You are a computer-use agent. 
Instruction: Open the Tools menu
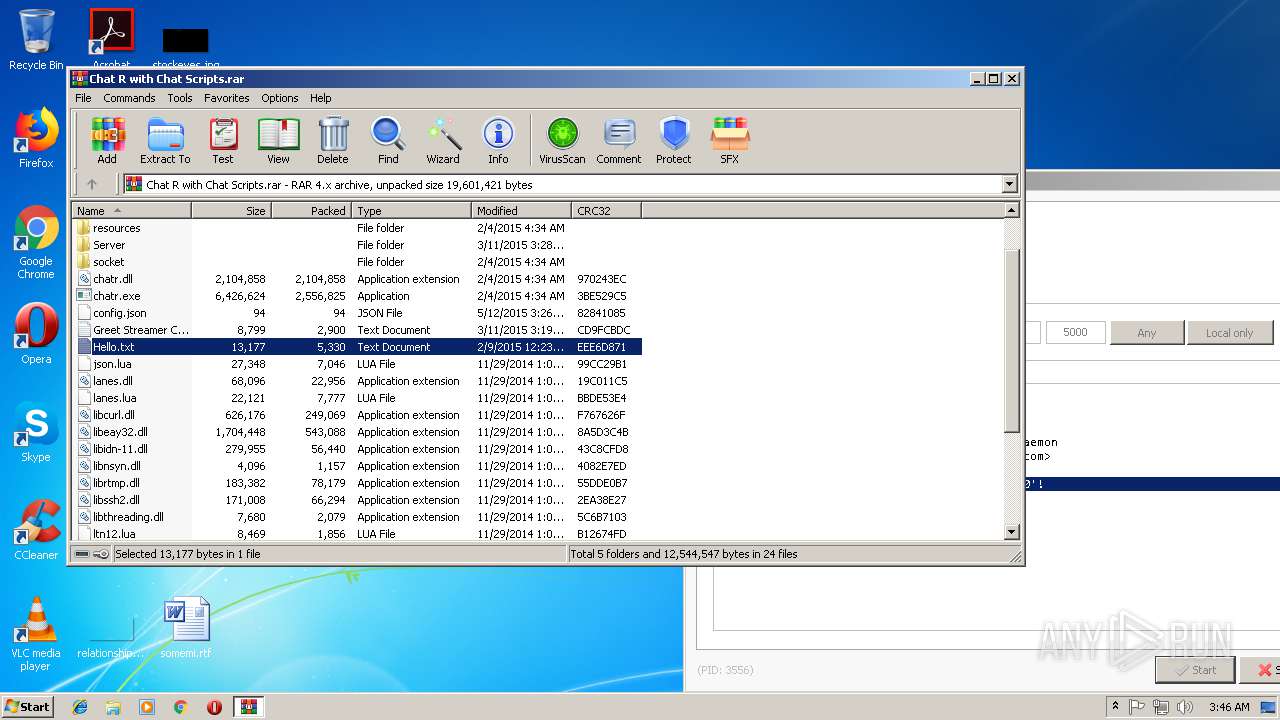tap(180, 98)
